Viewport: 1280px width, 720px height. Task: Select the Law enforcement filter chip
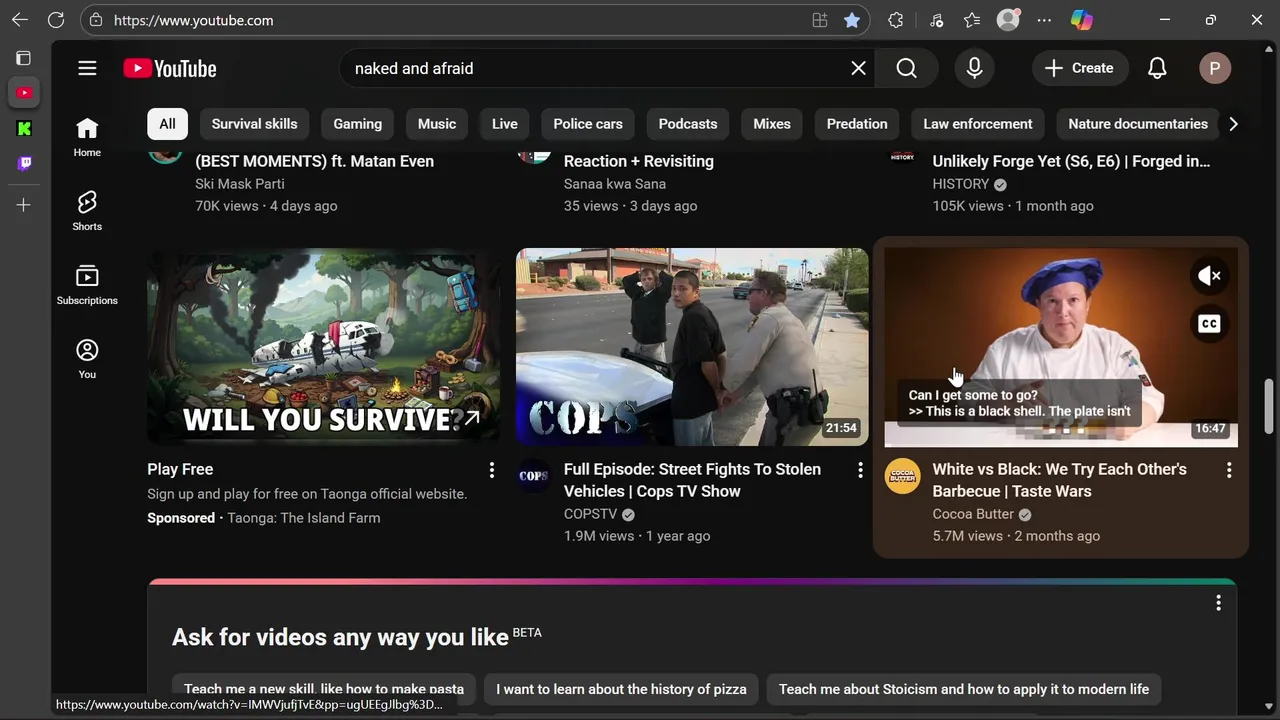pos(978,124)
